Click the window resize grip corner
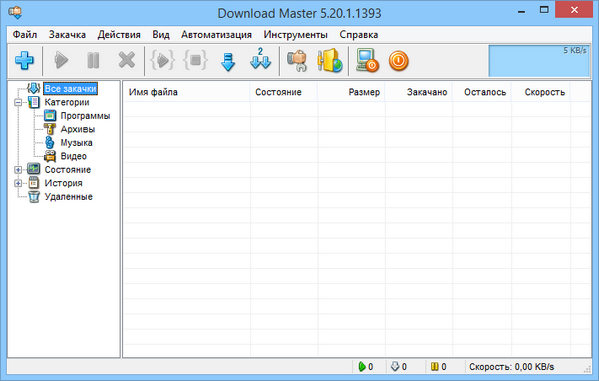The image size is (599, 381). [587, 368]
